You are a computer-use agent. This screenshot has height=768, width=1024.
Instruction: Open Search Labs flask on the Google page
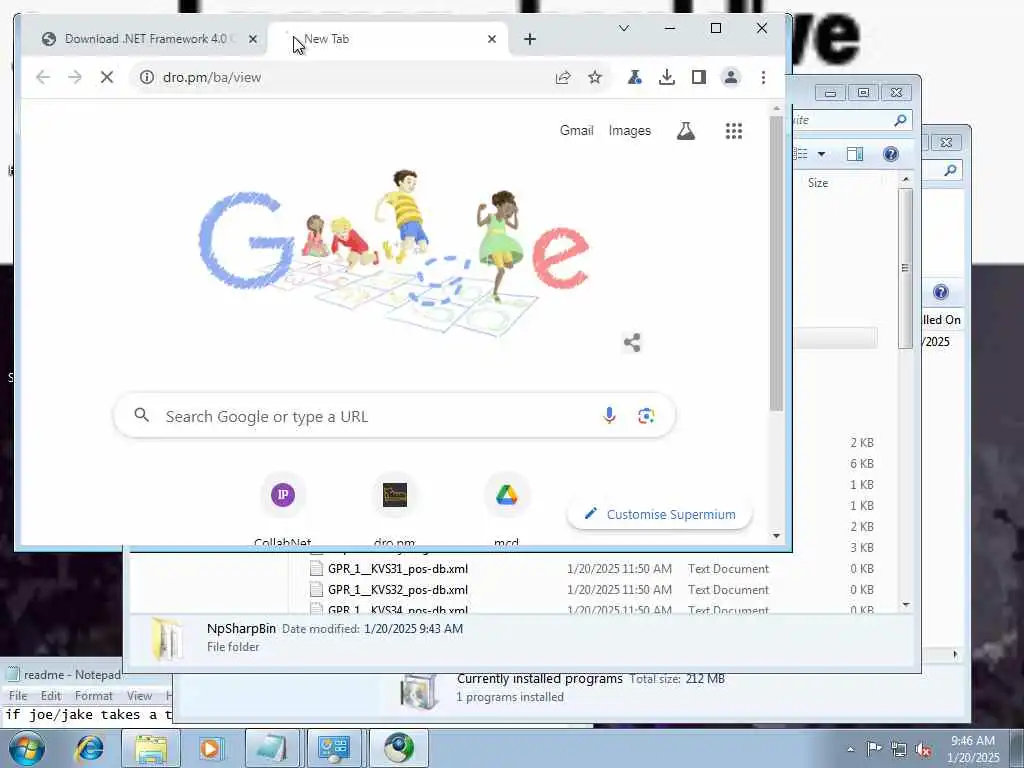[x=686, y=131]
